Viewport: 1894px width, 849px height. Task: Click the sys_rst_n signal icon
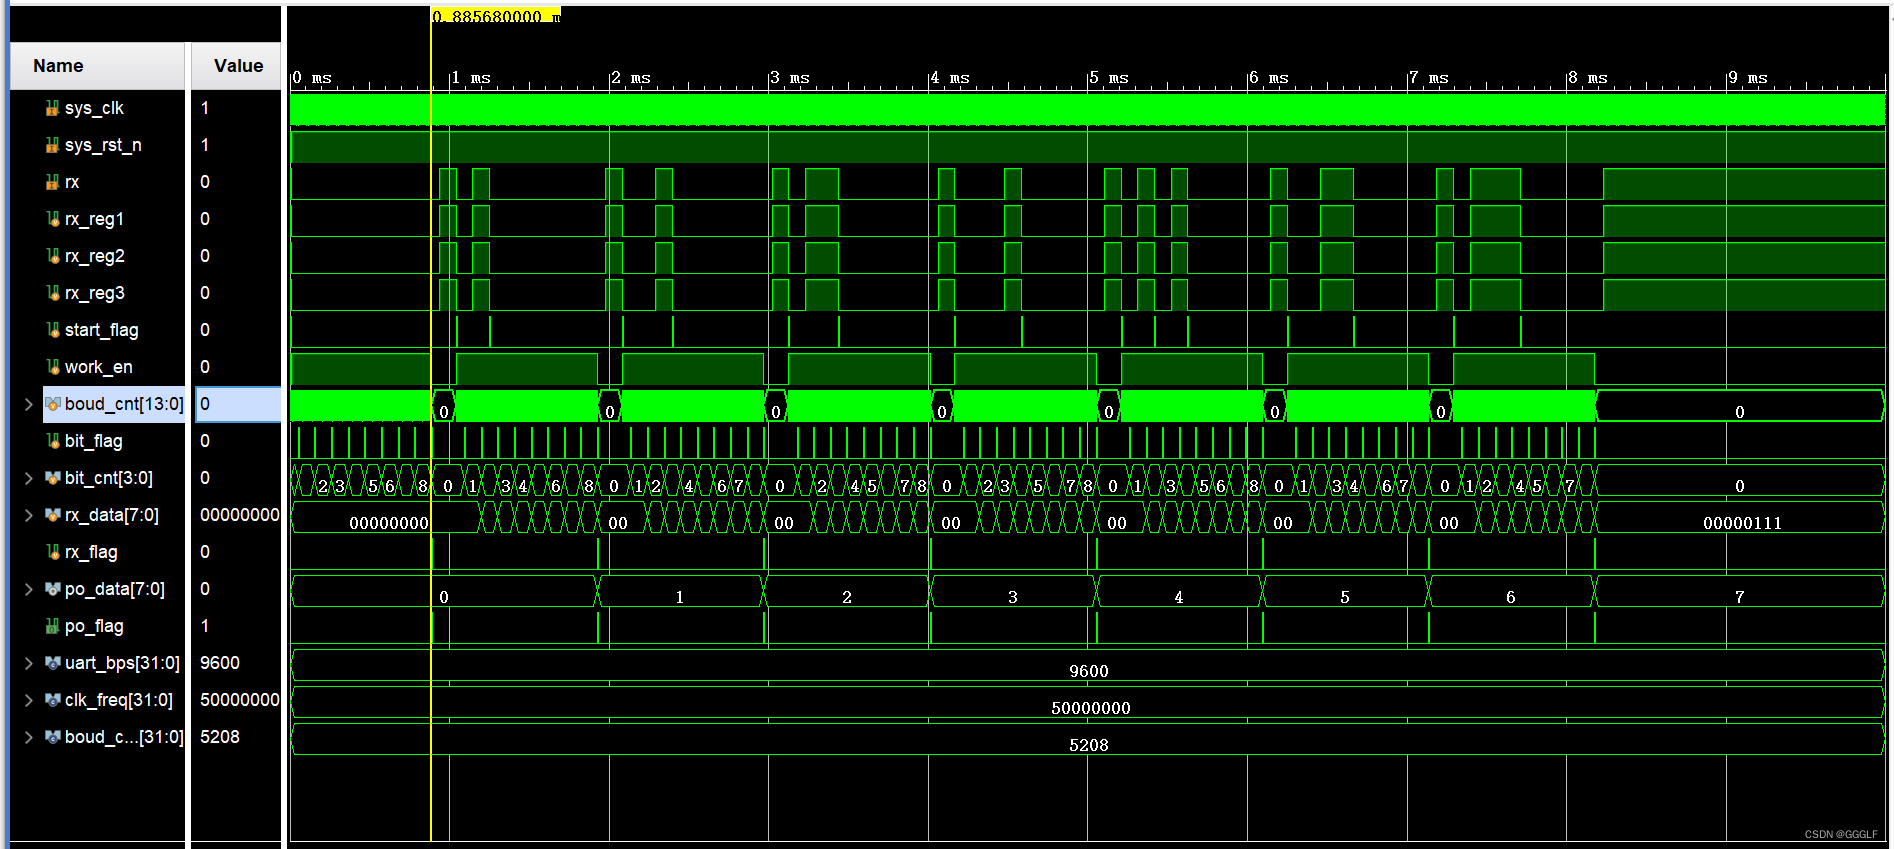click(x=52, y=145)
